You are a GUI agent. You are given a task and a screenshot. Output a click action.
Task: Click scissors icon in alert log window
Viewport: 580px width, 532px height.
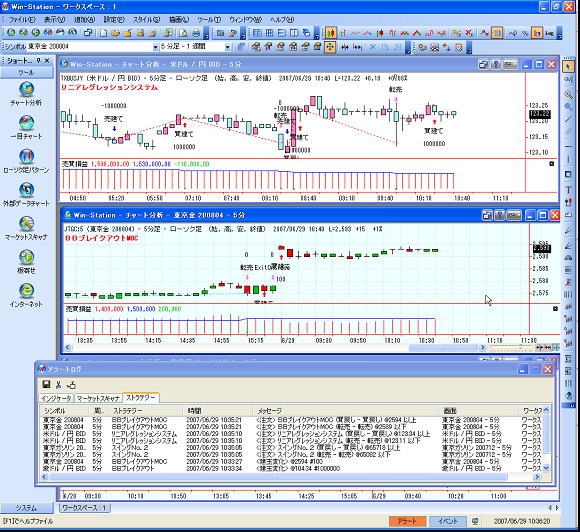tap(58, 384)
